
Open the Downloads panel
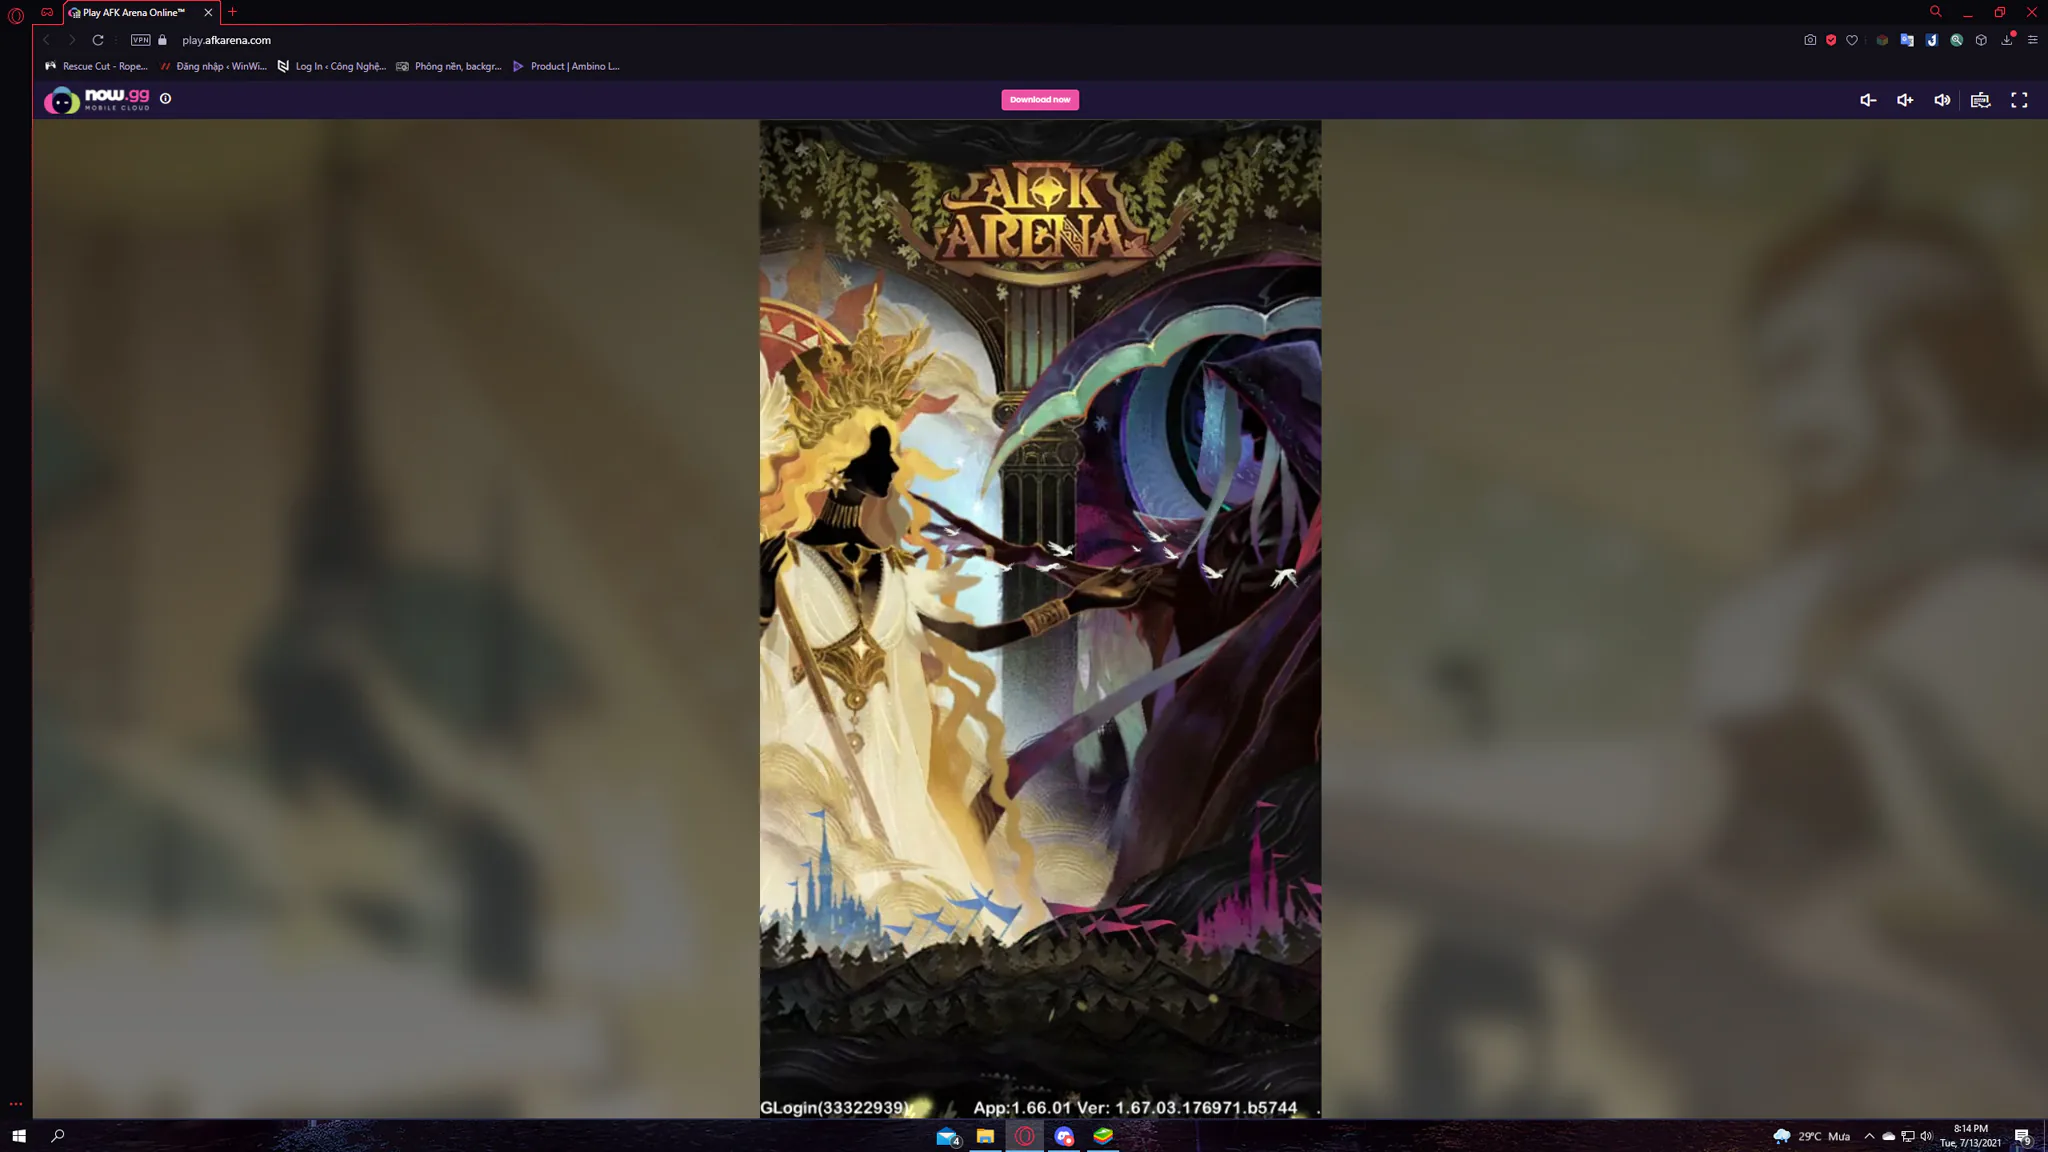(2007, 40)
